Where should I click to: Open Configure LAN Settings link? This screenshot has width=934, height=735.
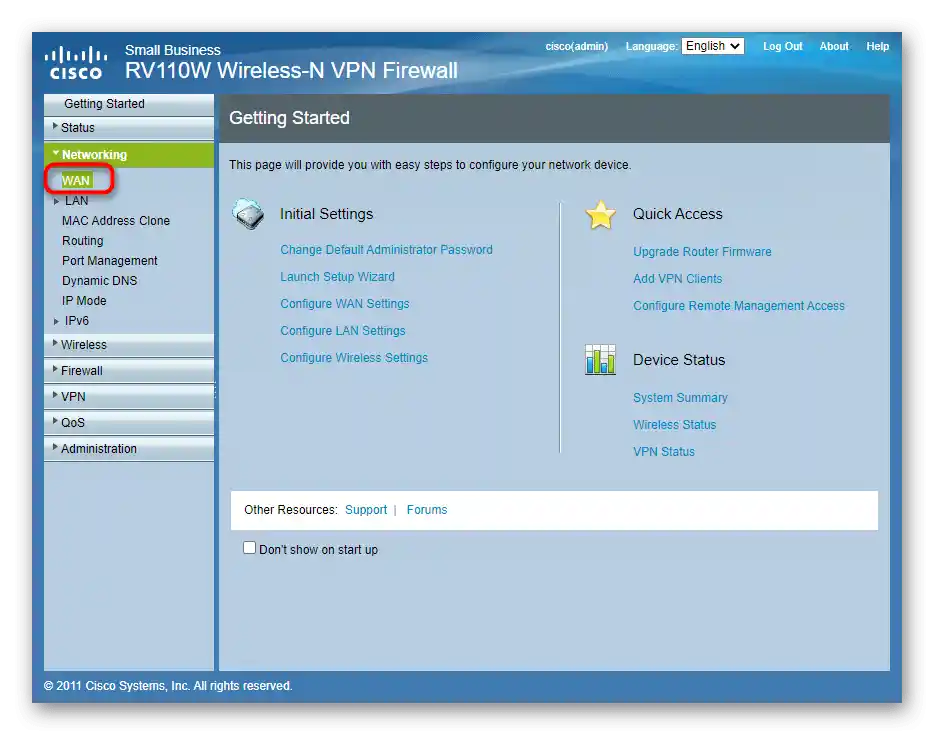pyautogui.click(x=343, y=331)
